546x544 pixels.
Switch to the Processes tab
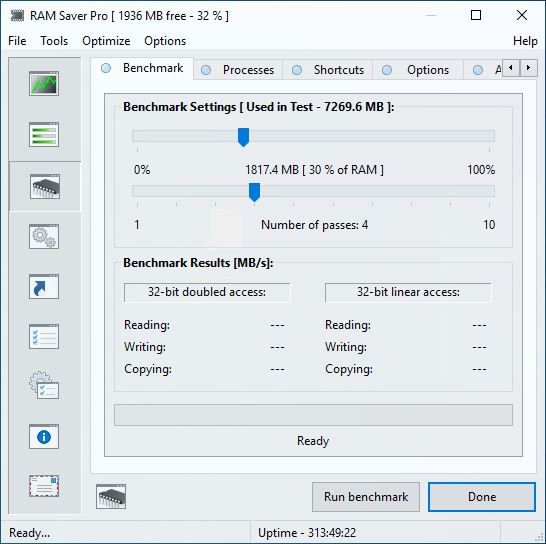point(238,70)
